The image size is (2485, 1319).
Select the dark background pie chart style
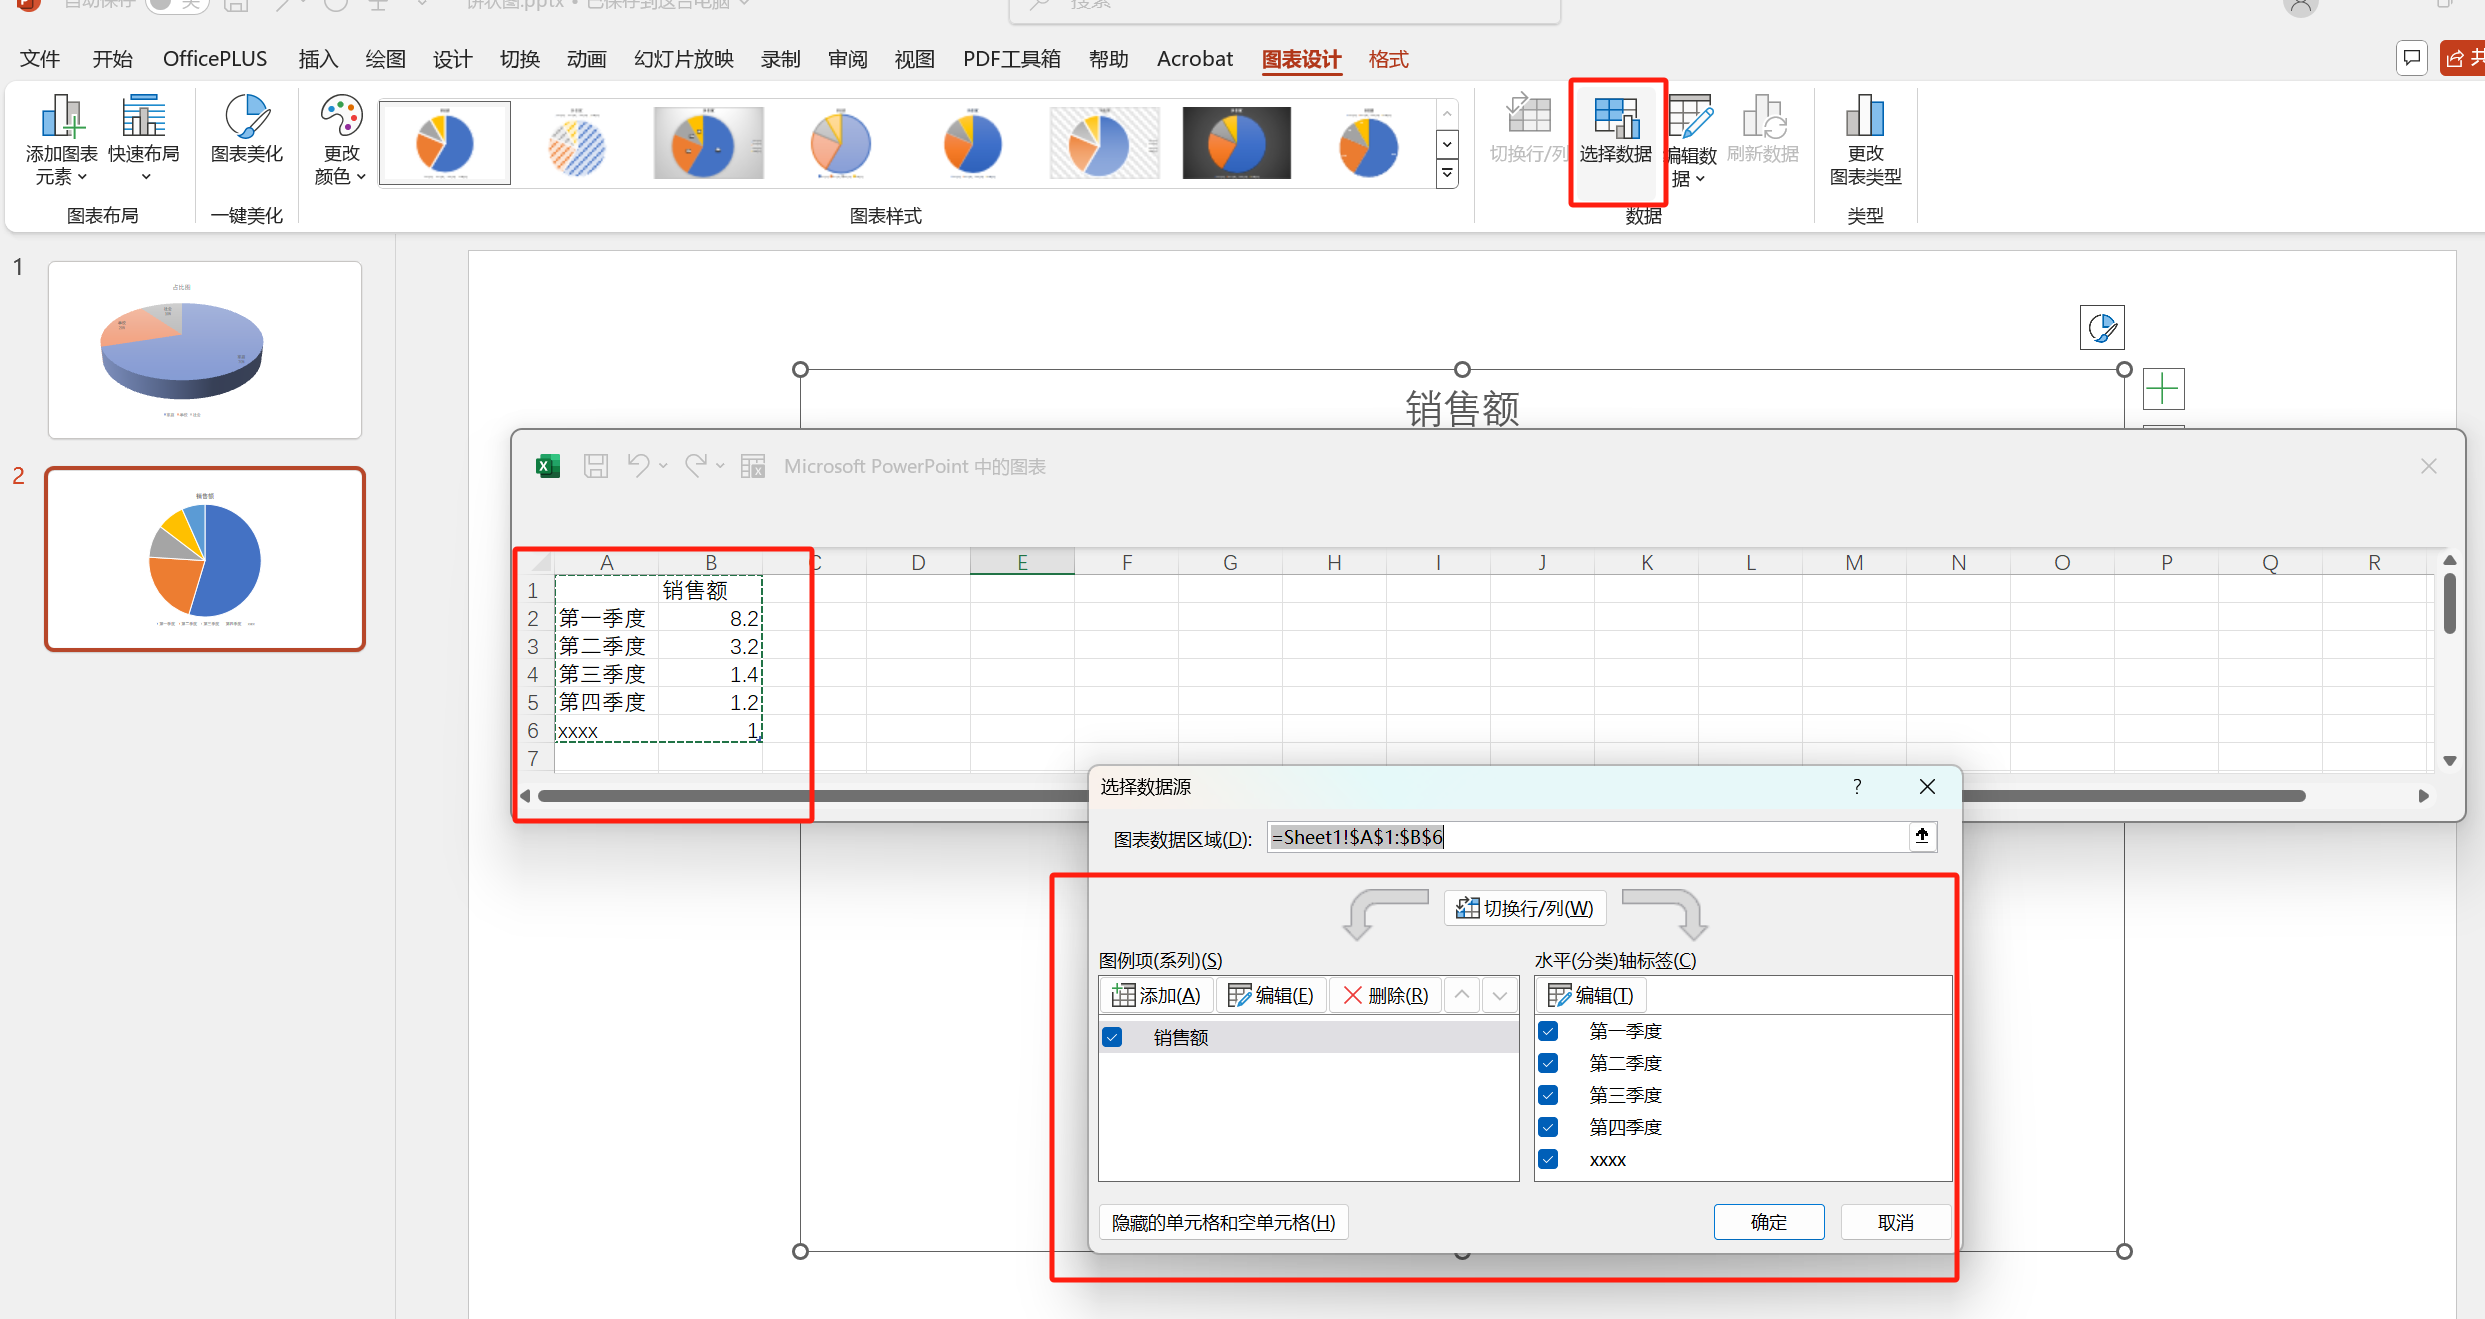1236,143
